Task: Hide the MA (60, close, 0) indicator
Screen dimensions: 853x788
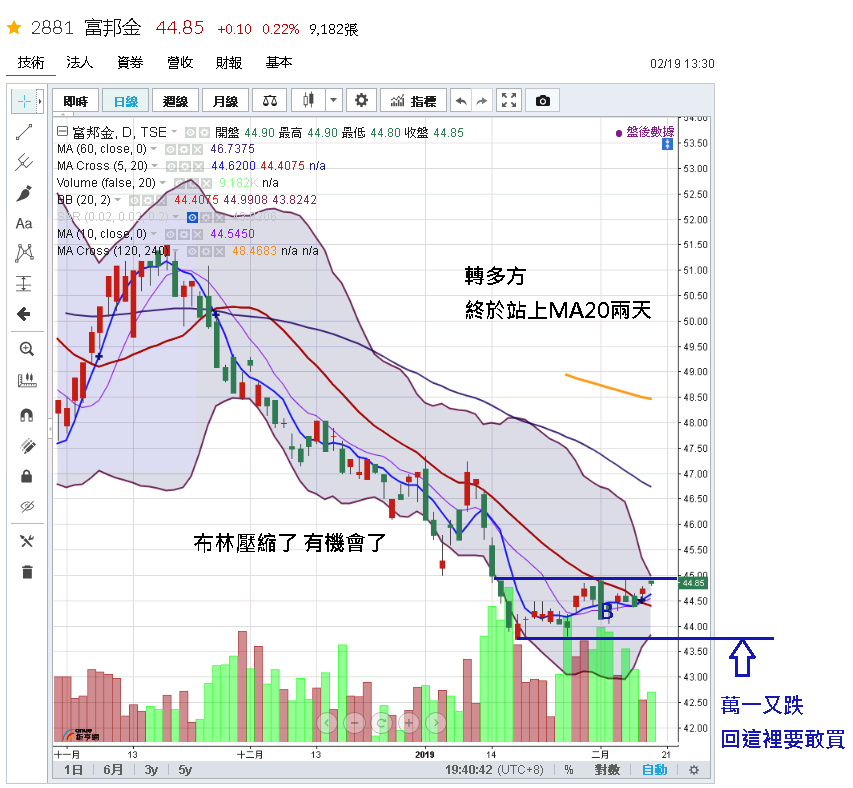Action: [x=170, y=149]
